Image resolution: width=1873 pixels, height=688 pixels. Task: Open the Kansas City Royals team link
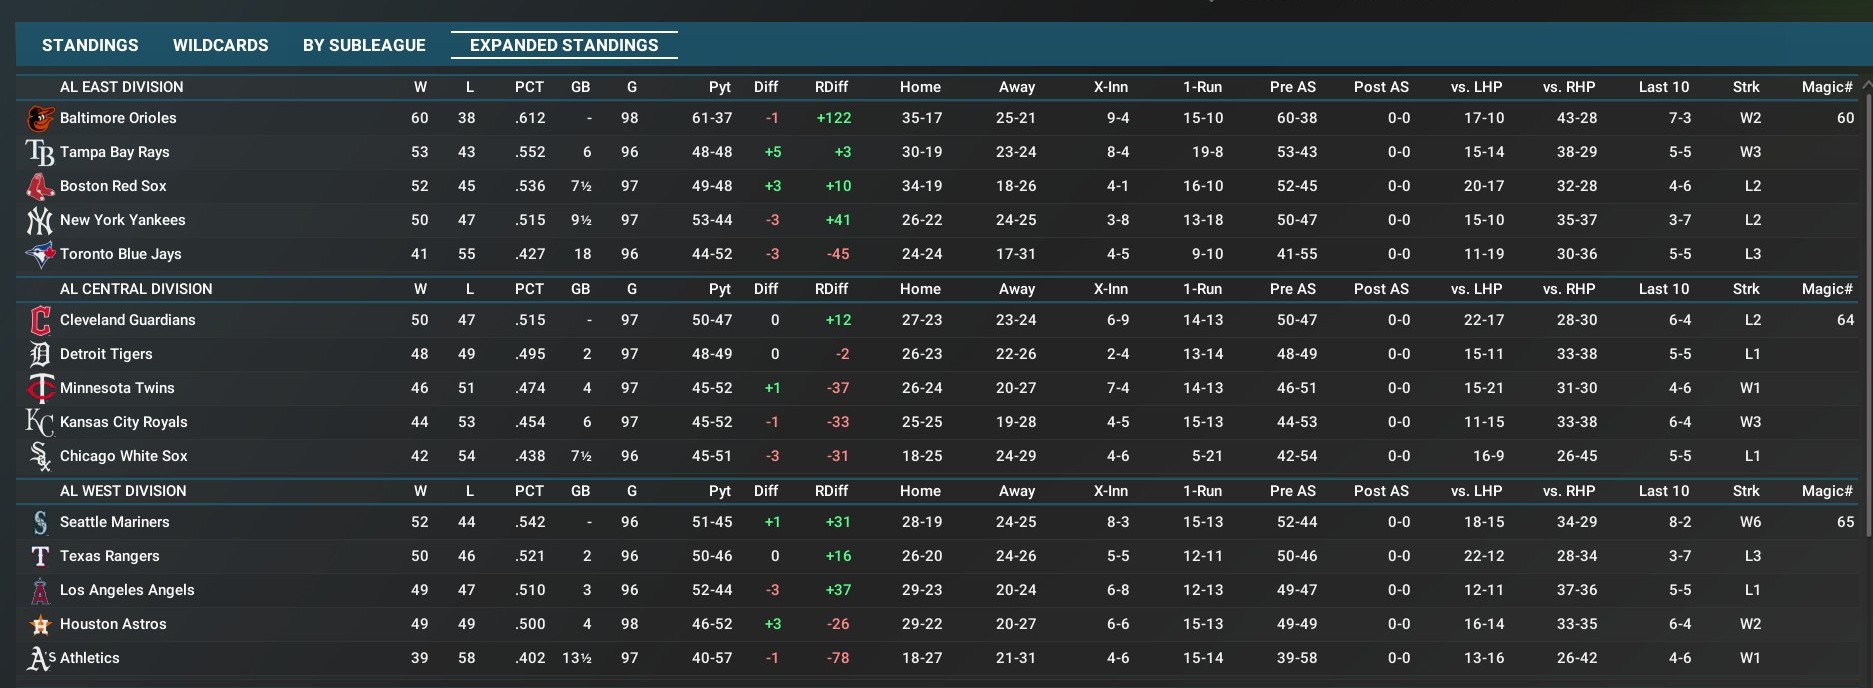coord(123,422)
